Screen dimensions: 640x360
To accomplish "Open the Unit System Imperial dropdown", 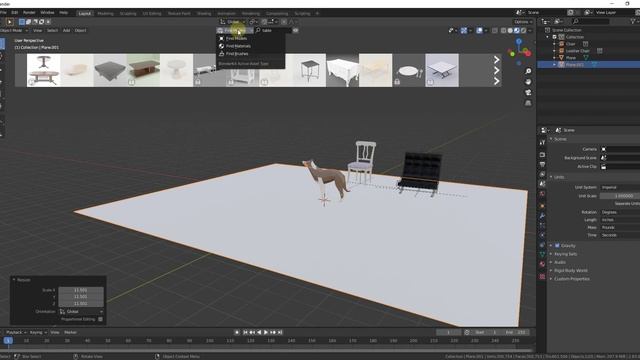I will [620, 187].
